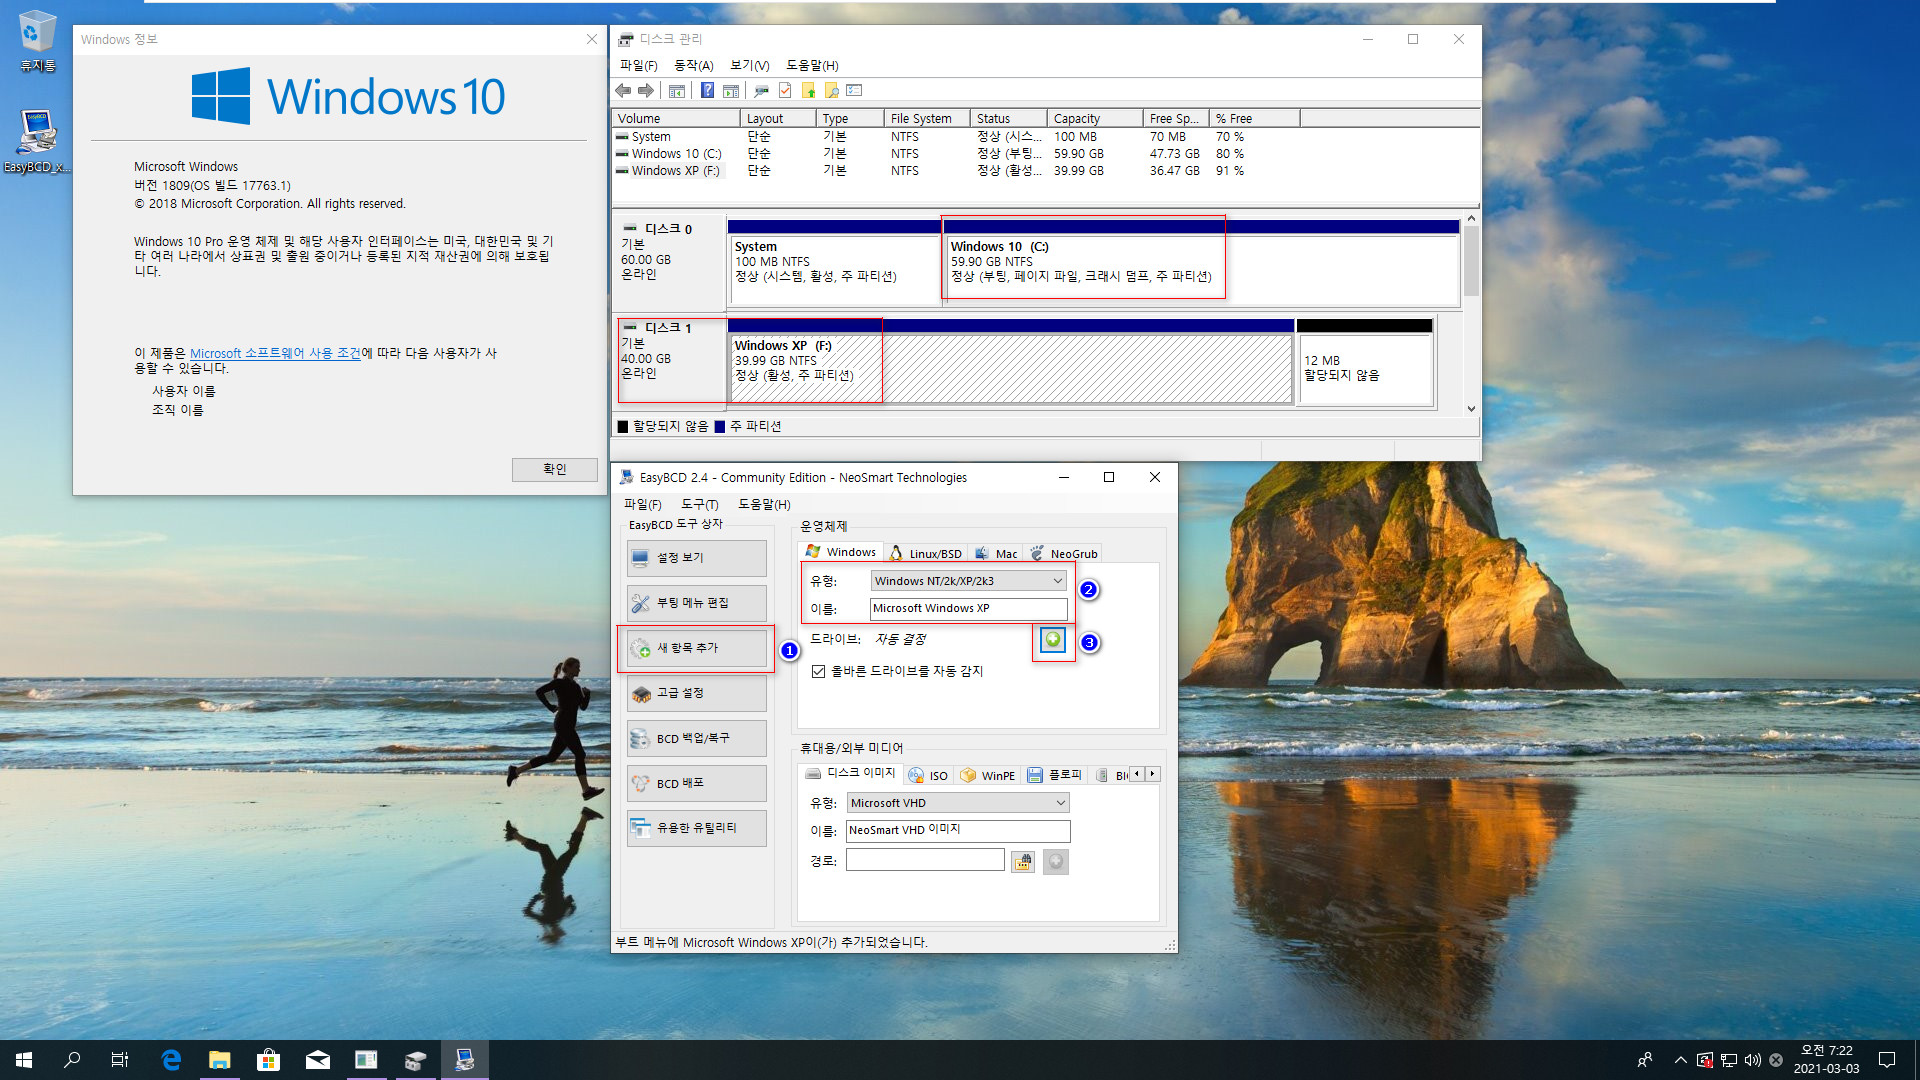This screenshot has width=1920, height=1080.
Task: Open 도움말(H) menu in EasyBCD
Action: pyautogui.click(x=764, y=504)
